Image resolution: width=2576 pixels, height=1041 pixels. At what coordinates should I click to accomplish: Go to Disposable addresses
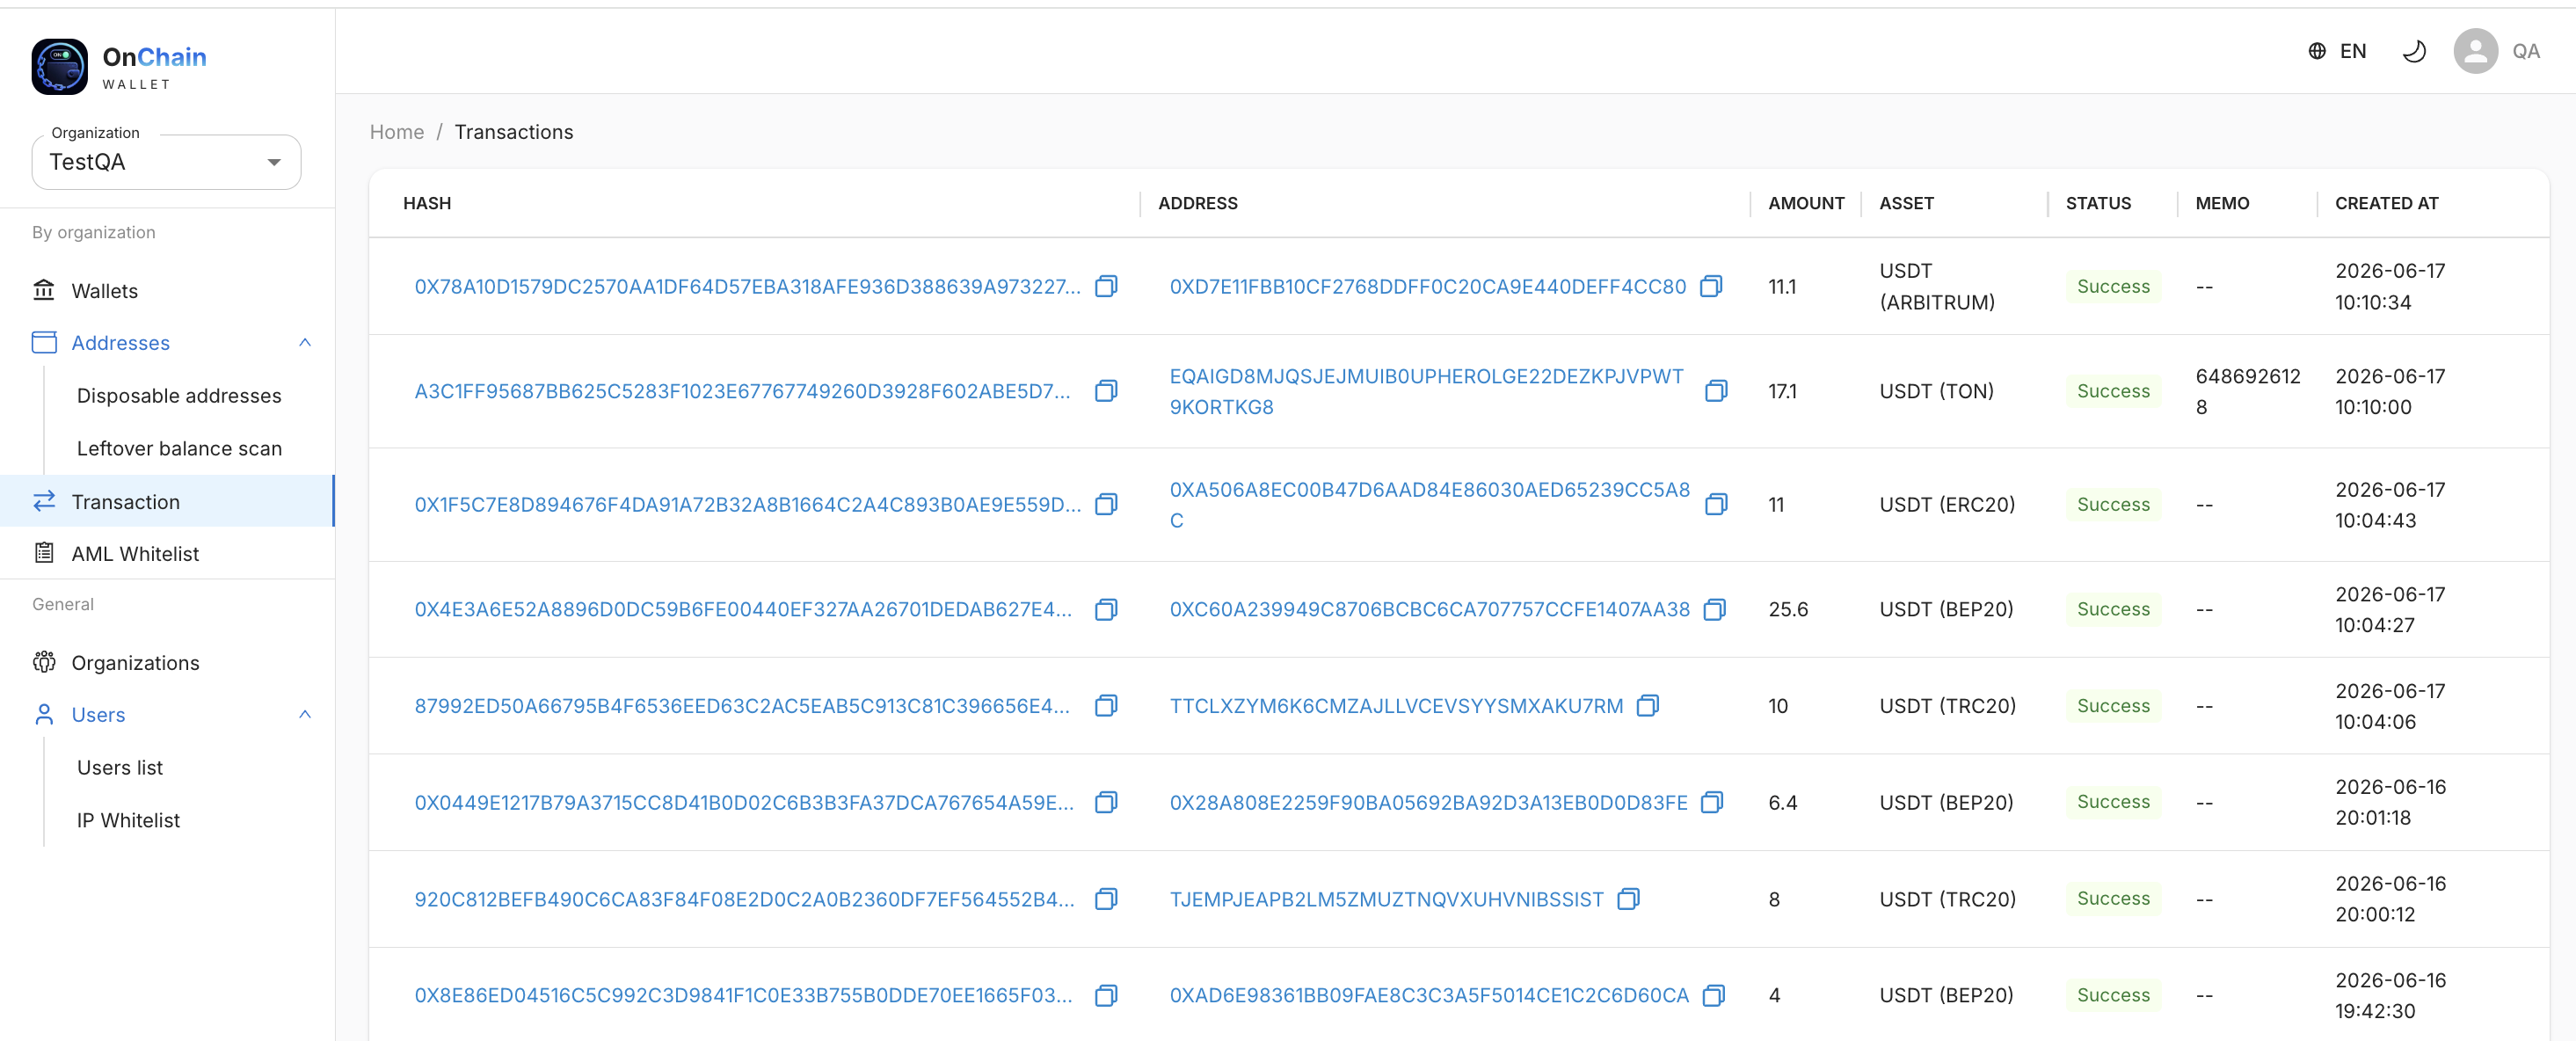coord(179,396)
